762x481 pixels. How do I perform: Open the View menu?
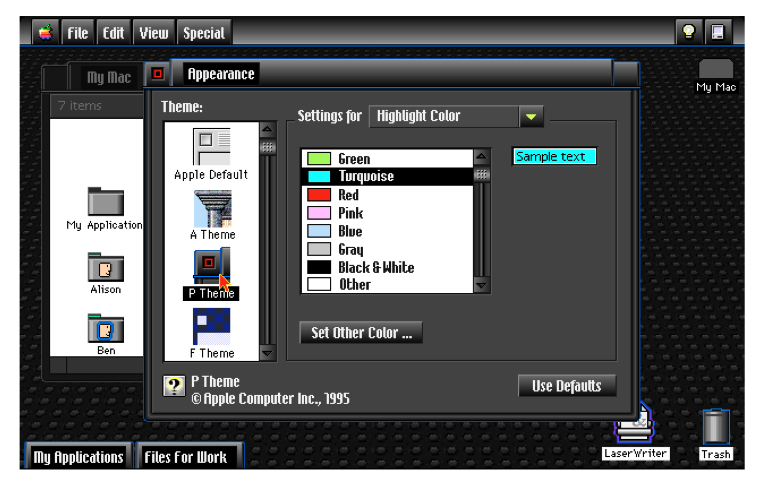click(154, 33)
